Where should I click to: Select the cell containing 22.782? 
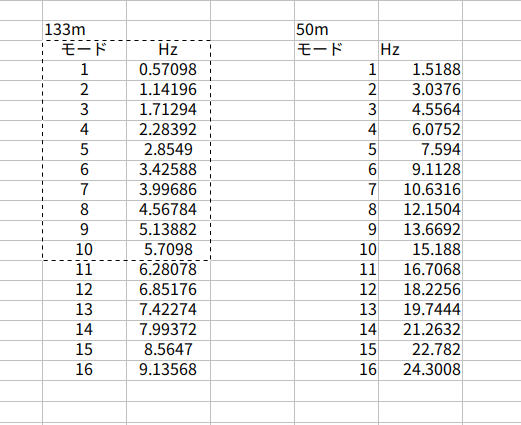pyautogui.click(x=421, y=350)
